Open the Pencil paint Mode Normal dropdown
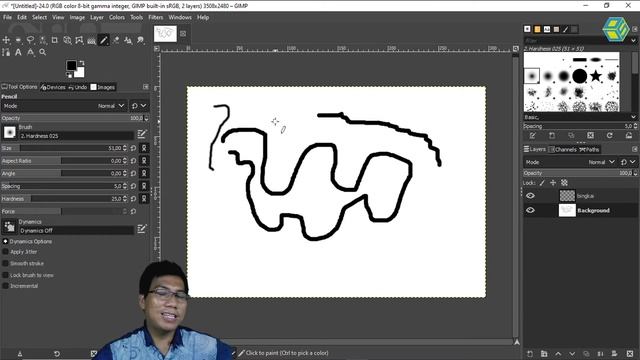 (64, 106)
